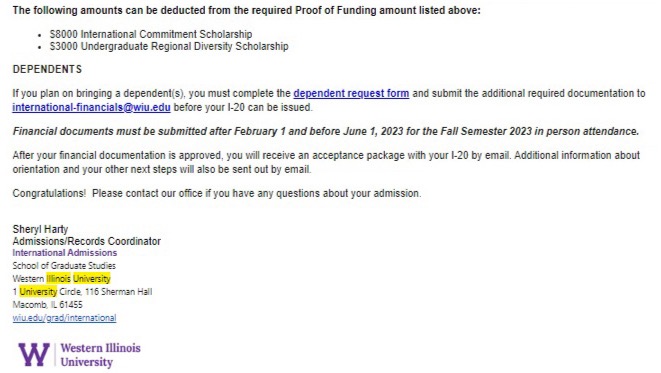Click the Congratulations closing sentence
Image resolution: width=661 pixels, height=373 pixels.
tap(217, 193)
